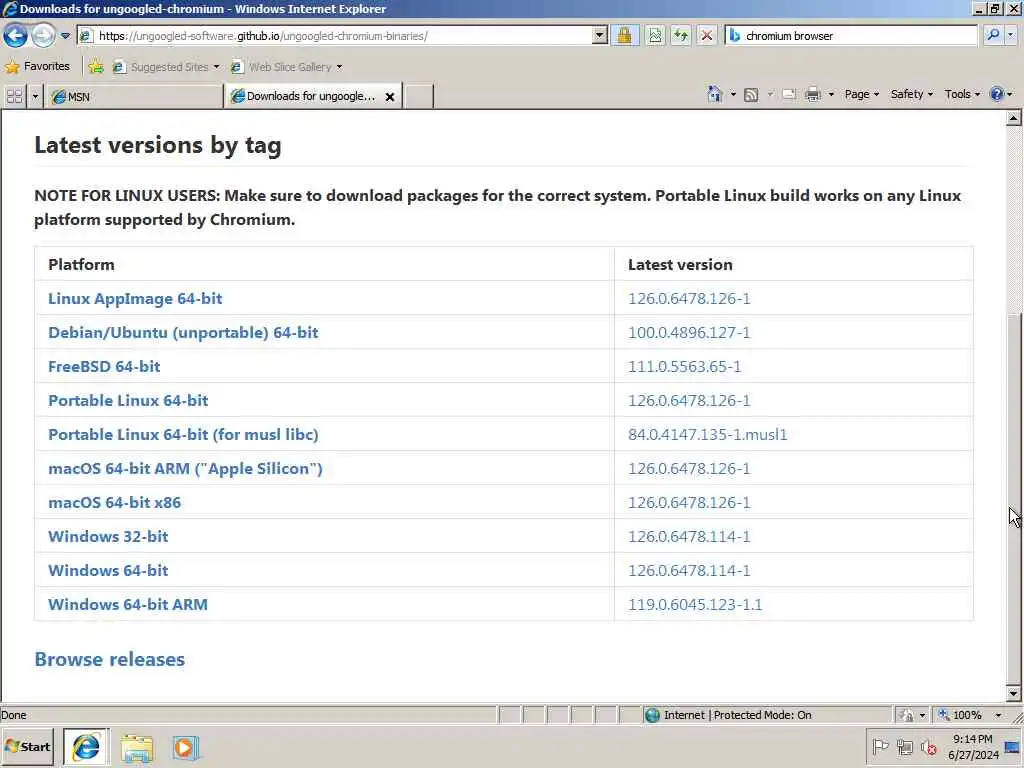Click the scrollbar down arrow
The height and width of the screenshot is (768, 1024).
[1014, 693]
